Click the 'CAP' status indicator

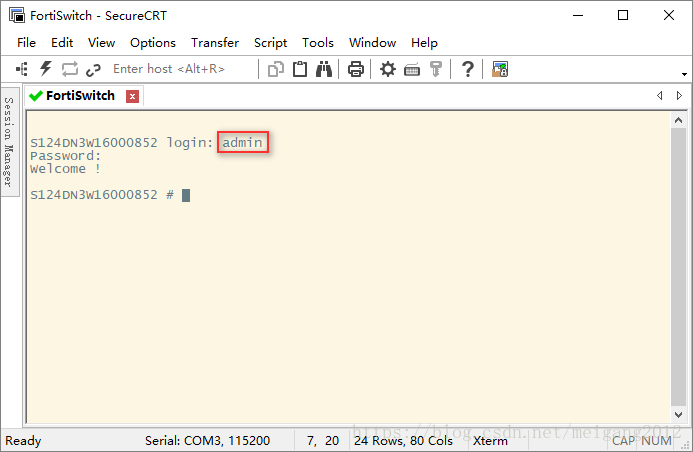pyautogui.click(x=623, y=441)
